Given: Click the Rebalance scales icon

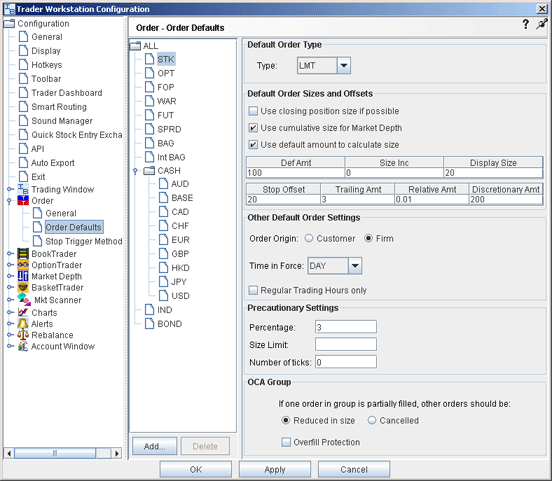Looking at the screenshot, I should click(x=23, y=335).
